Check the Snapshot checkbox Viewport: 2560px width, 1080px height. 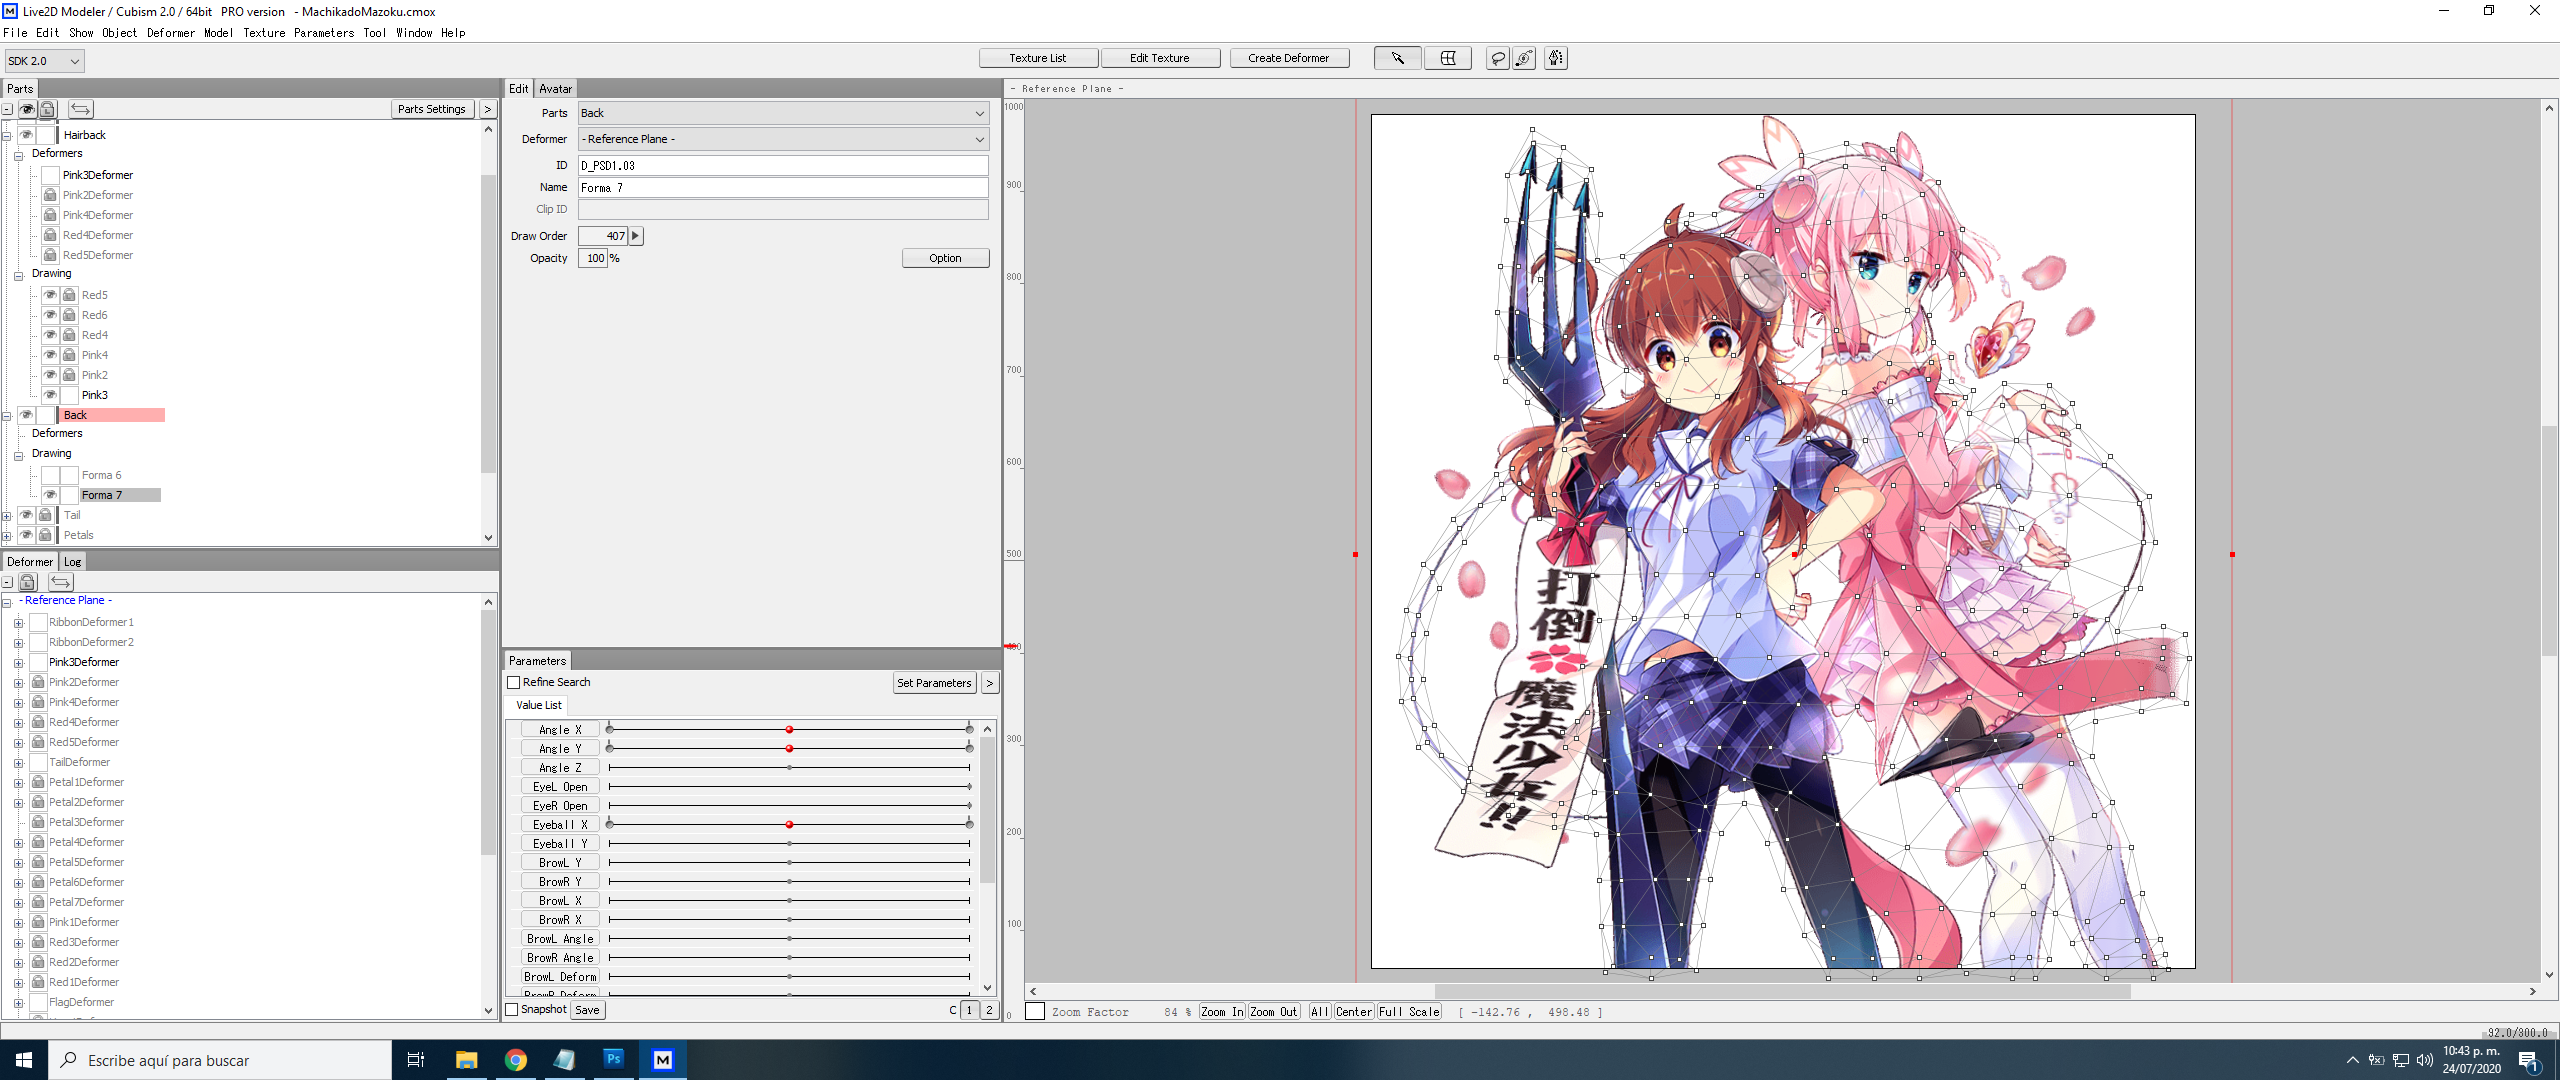click(x=512, y=1010)
